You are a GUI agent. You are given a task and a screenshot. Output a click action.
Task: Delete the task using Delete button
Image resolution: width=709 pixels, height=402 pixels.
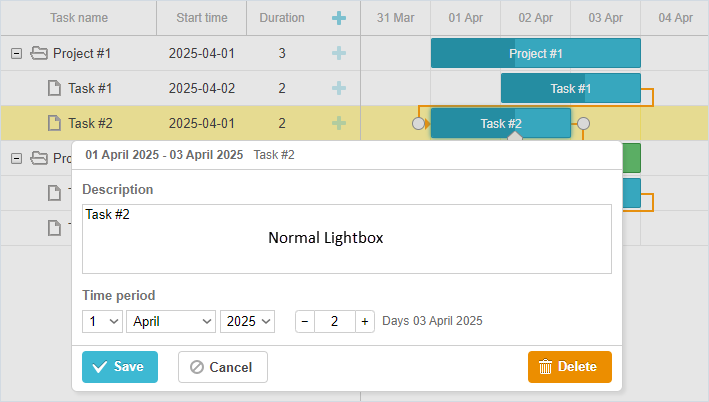tap(569, 367)
